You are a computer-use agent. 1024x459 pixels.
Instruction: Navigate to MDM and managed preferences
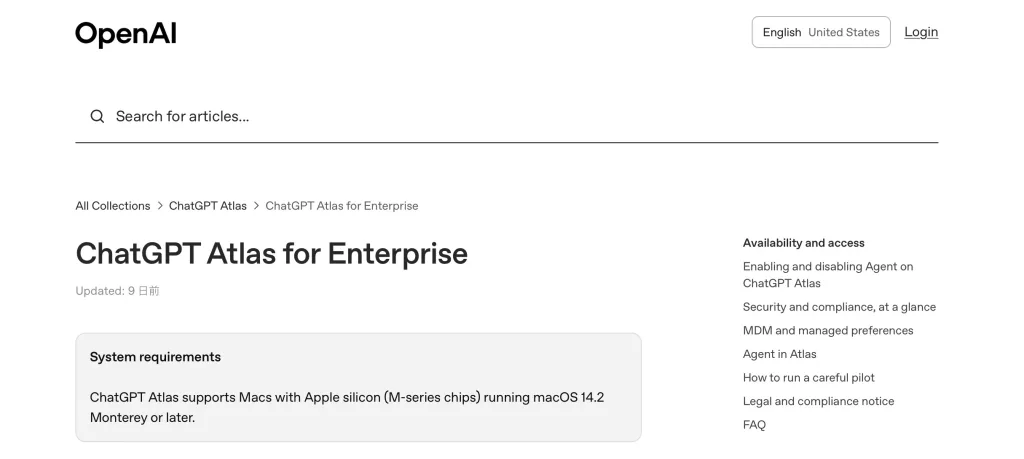tap(827, 331)
